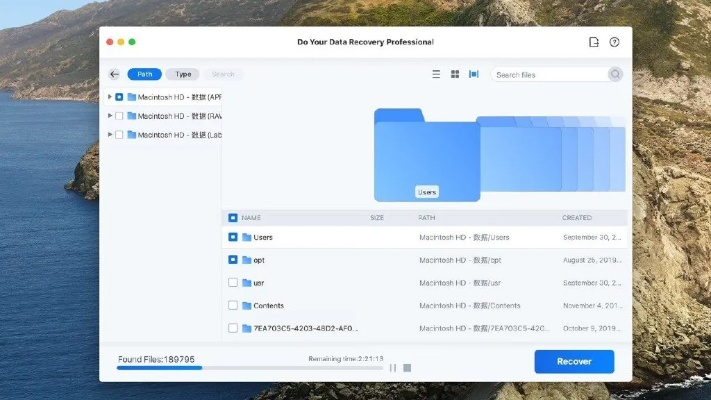Stop the scan
This screenshot has height=400, width=711.
click(x=407, y=368)
